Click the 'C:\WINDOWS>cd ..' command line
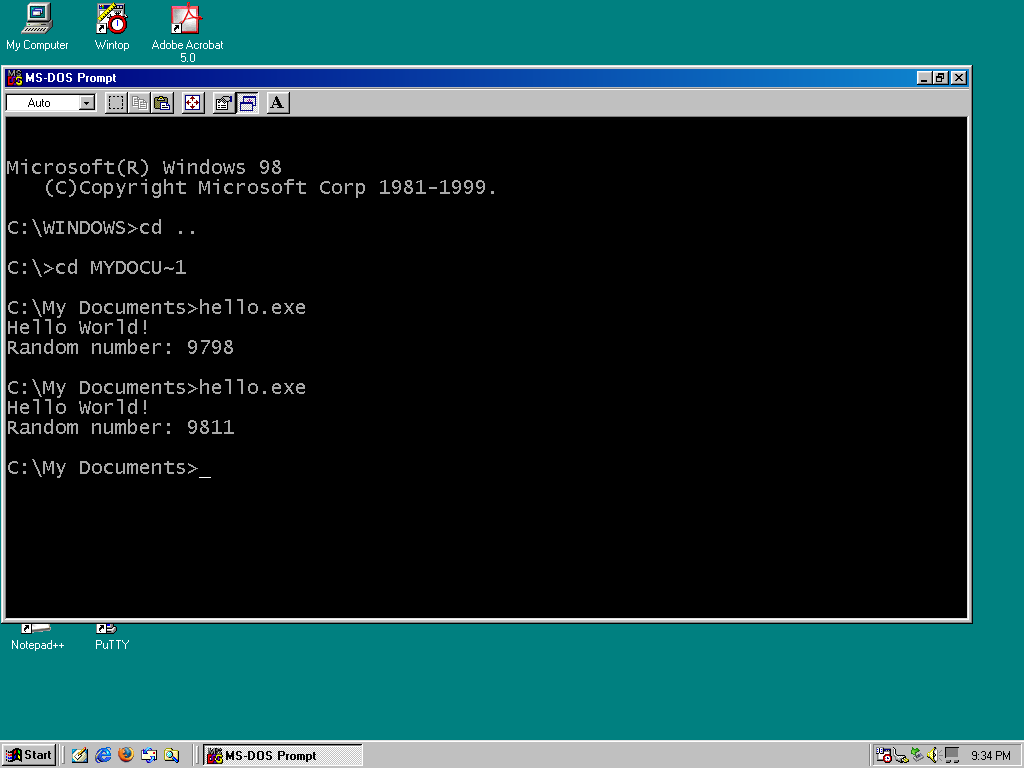This screenshot has width=1024, height=768. [x=101, y=228]
